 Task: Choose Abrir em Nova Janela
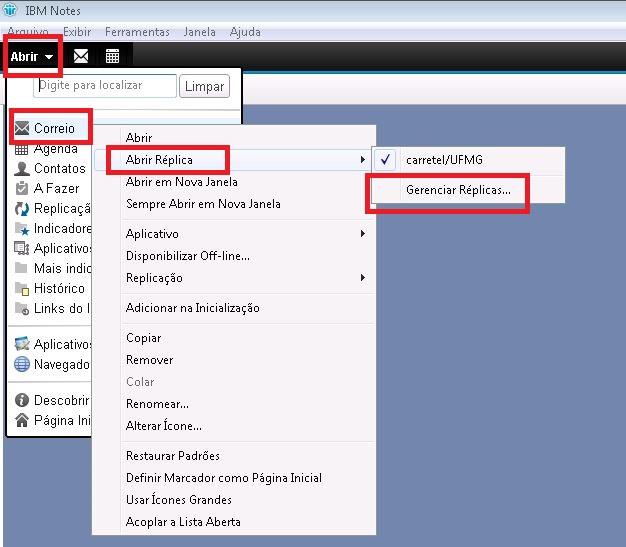182,182
